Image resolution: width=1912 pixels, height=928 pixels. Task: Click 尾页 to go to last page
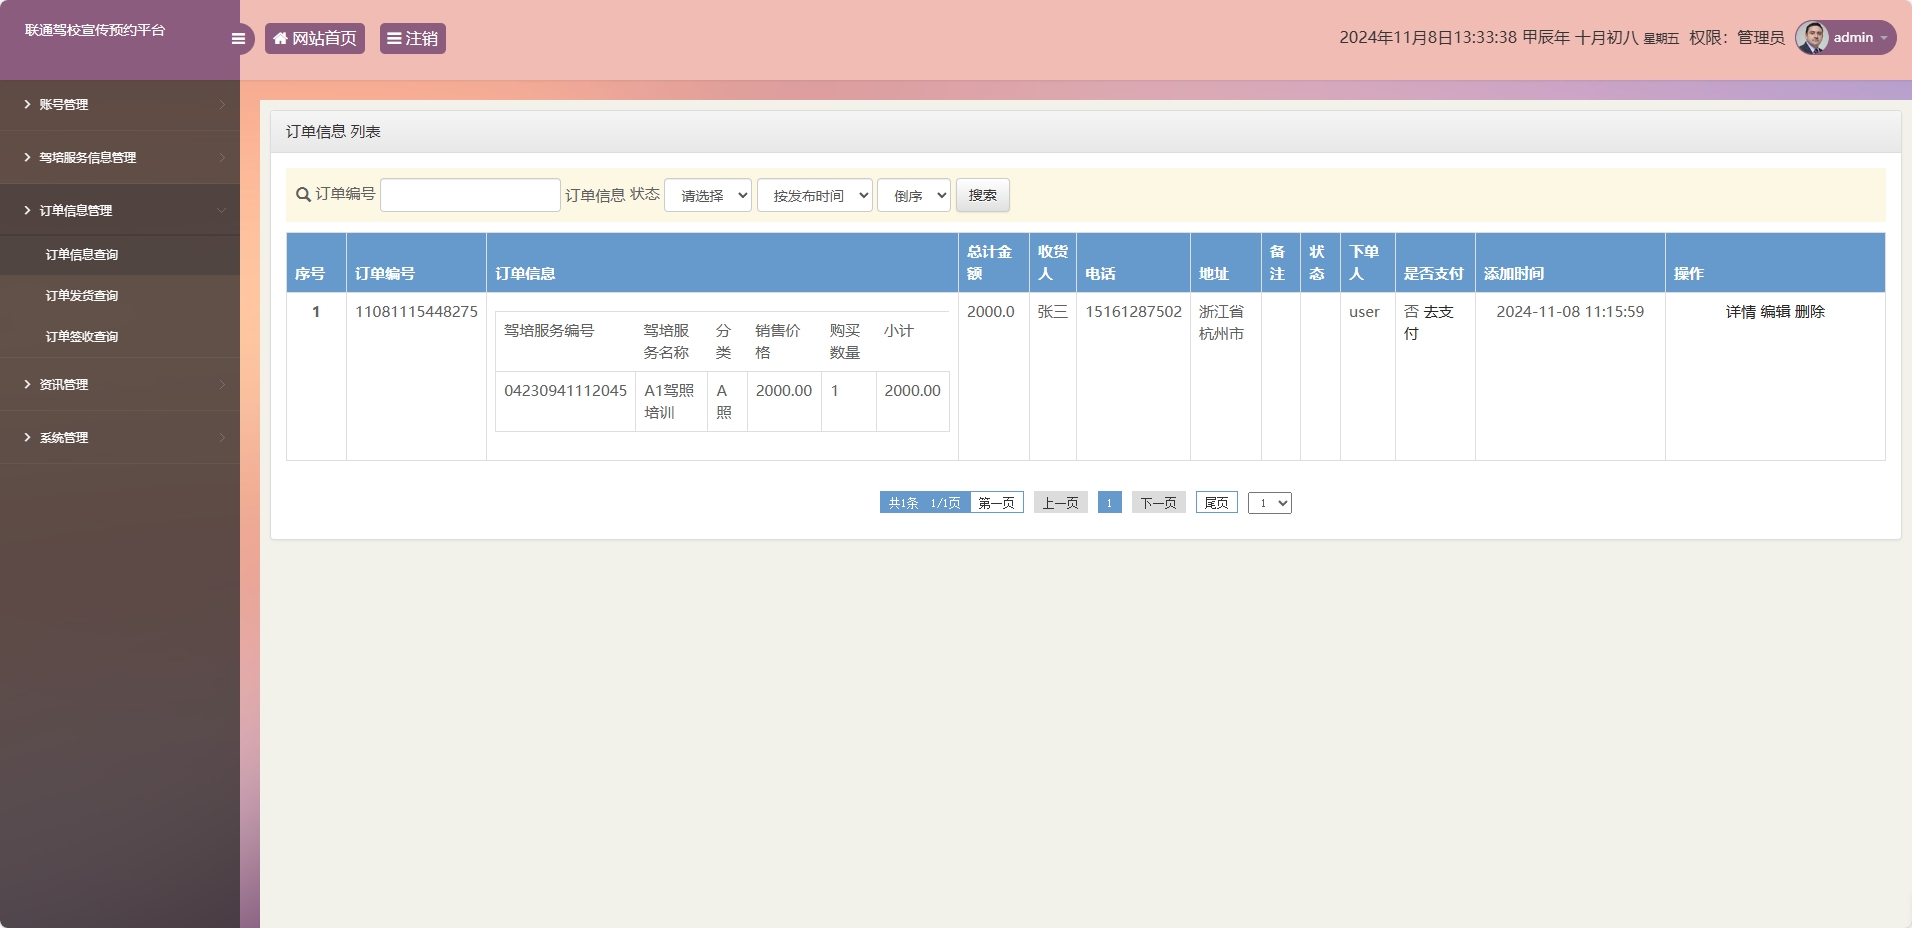[x=1216, y=503]
